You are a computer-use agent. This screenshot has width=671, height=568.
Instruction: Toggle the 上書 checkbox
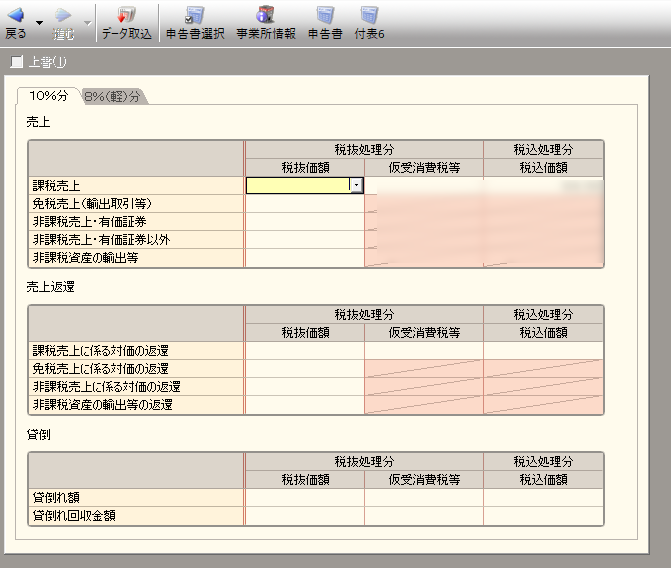click(x=15, y=63)
